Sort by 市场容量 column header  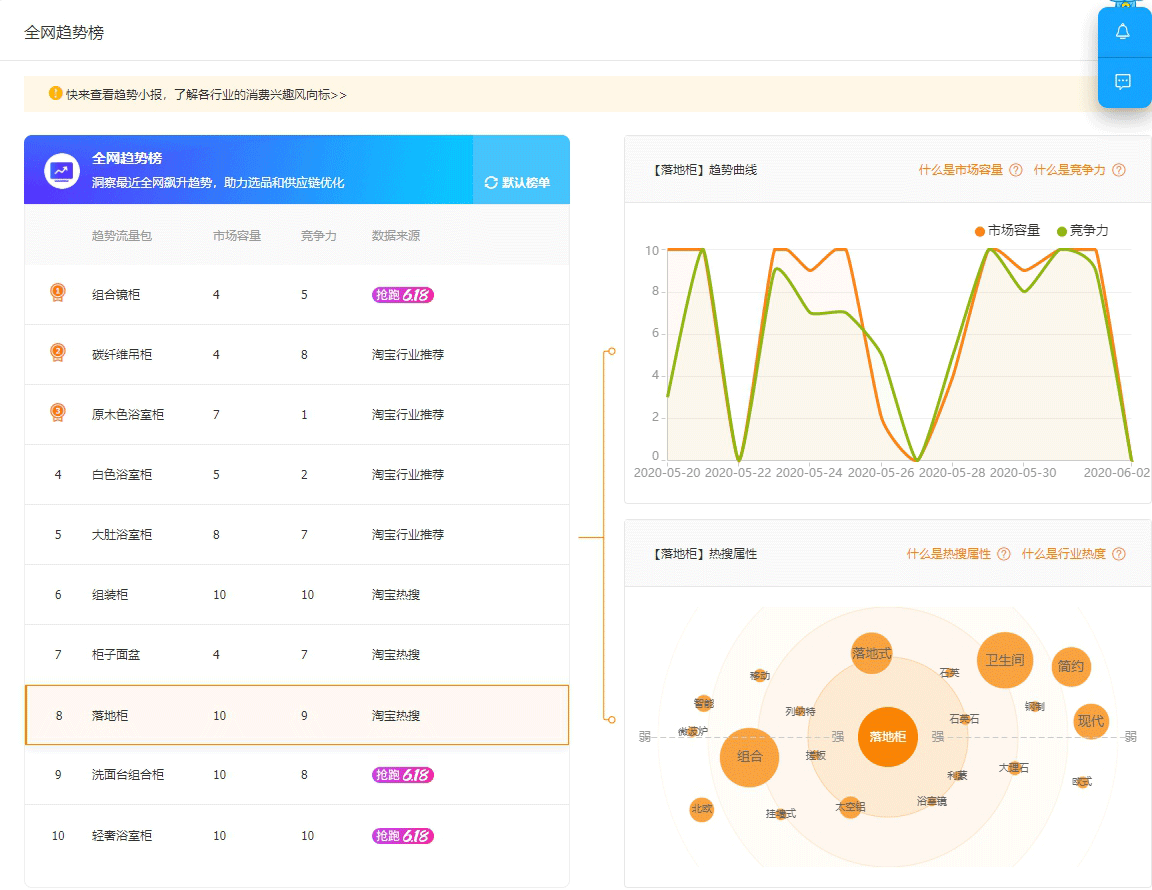[237, 236]
